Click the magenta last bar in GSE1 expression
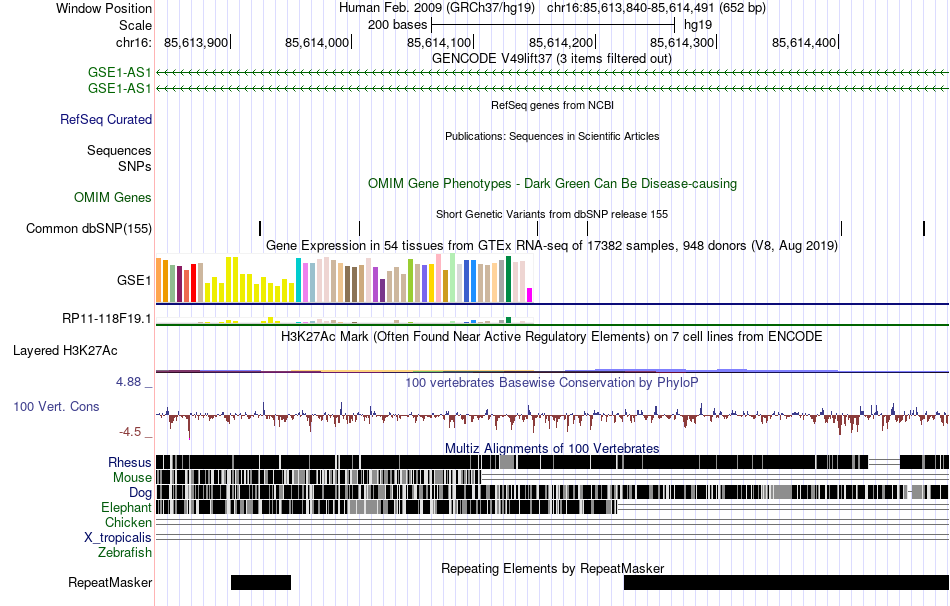Image resolution: width=950 pixels, height=606 pixels. pos(530,295)
